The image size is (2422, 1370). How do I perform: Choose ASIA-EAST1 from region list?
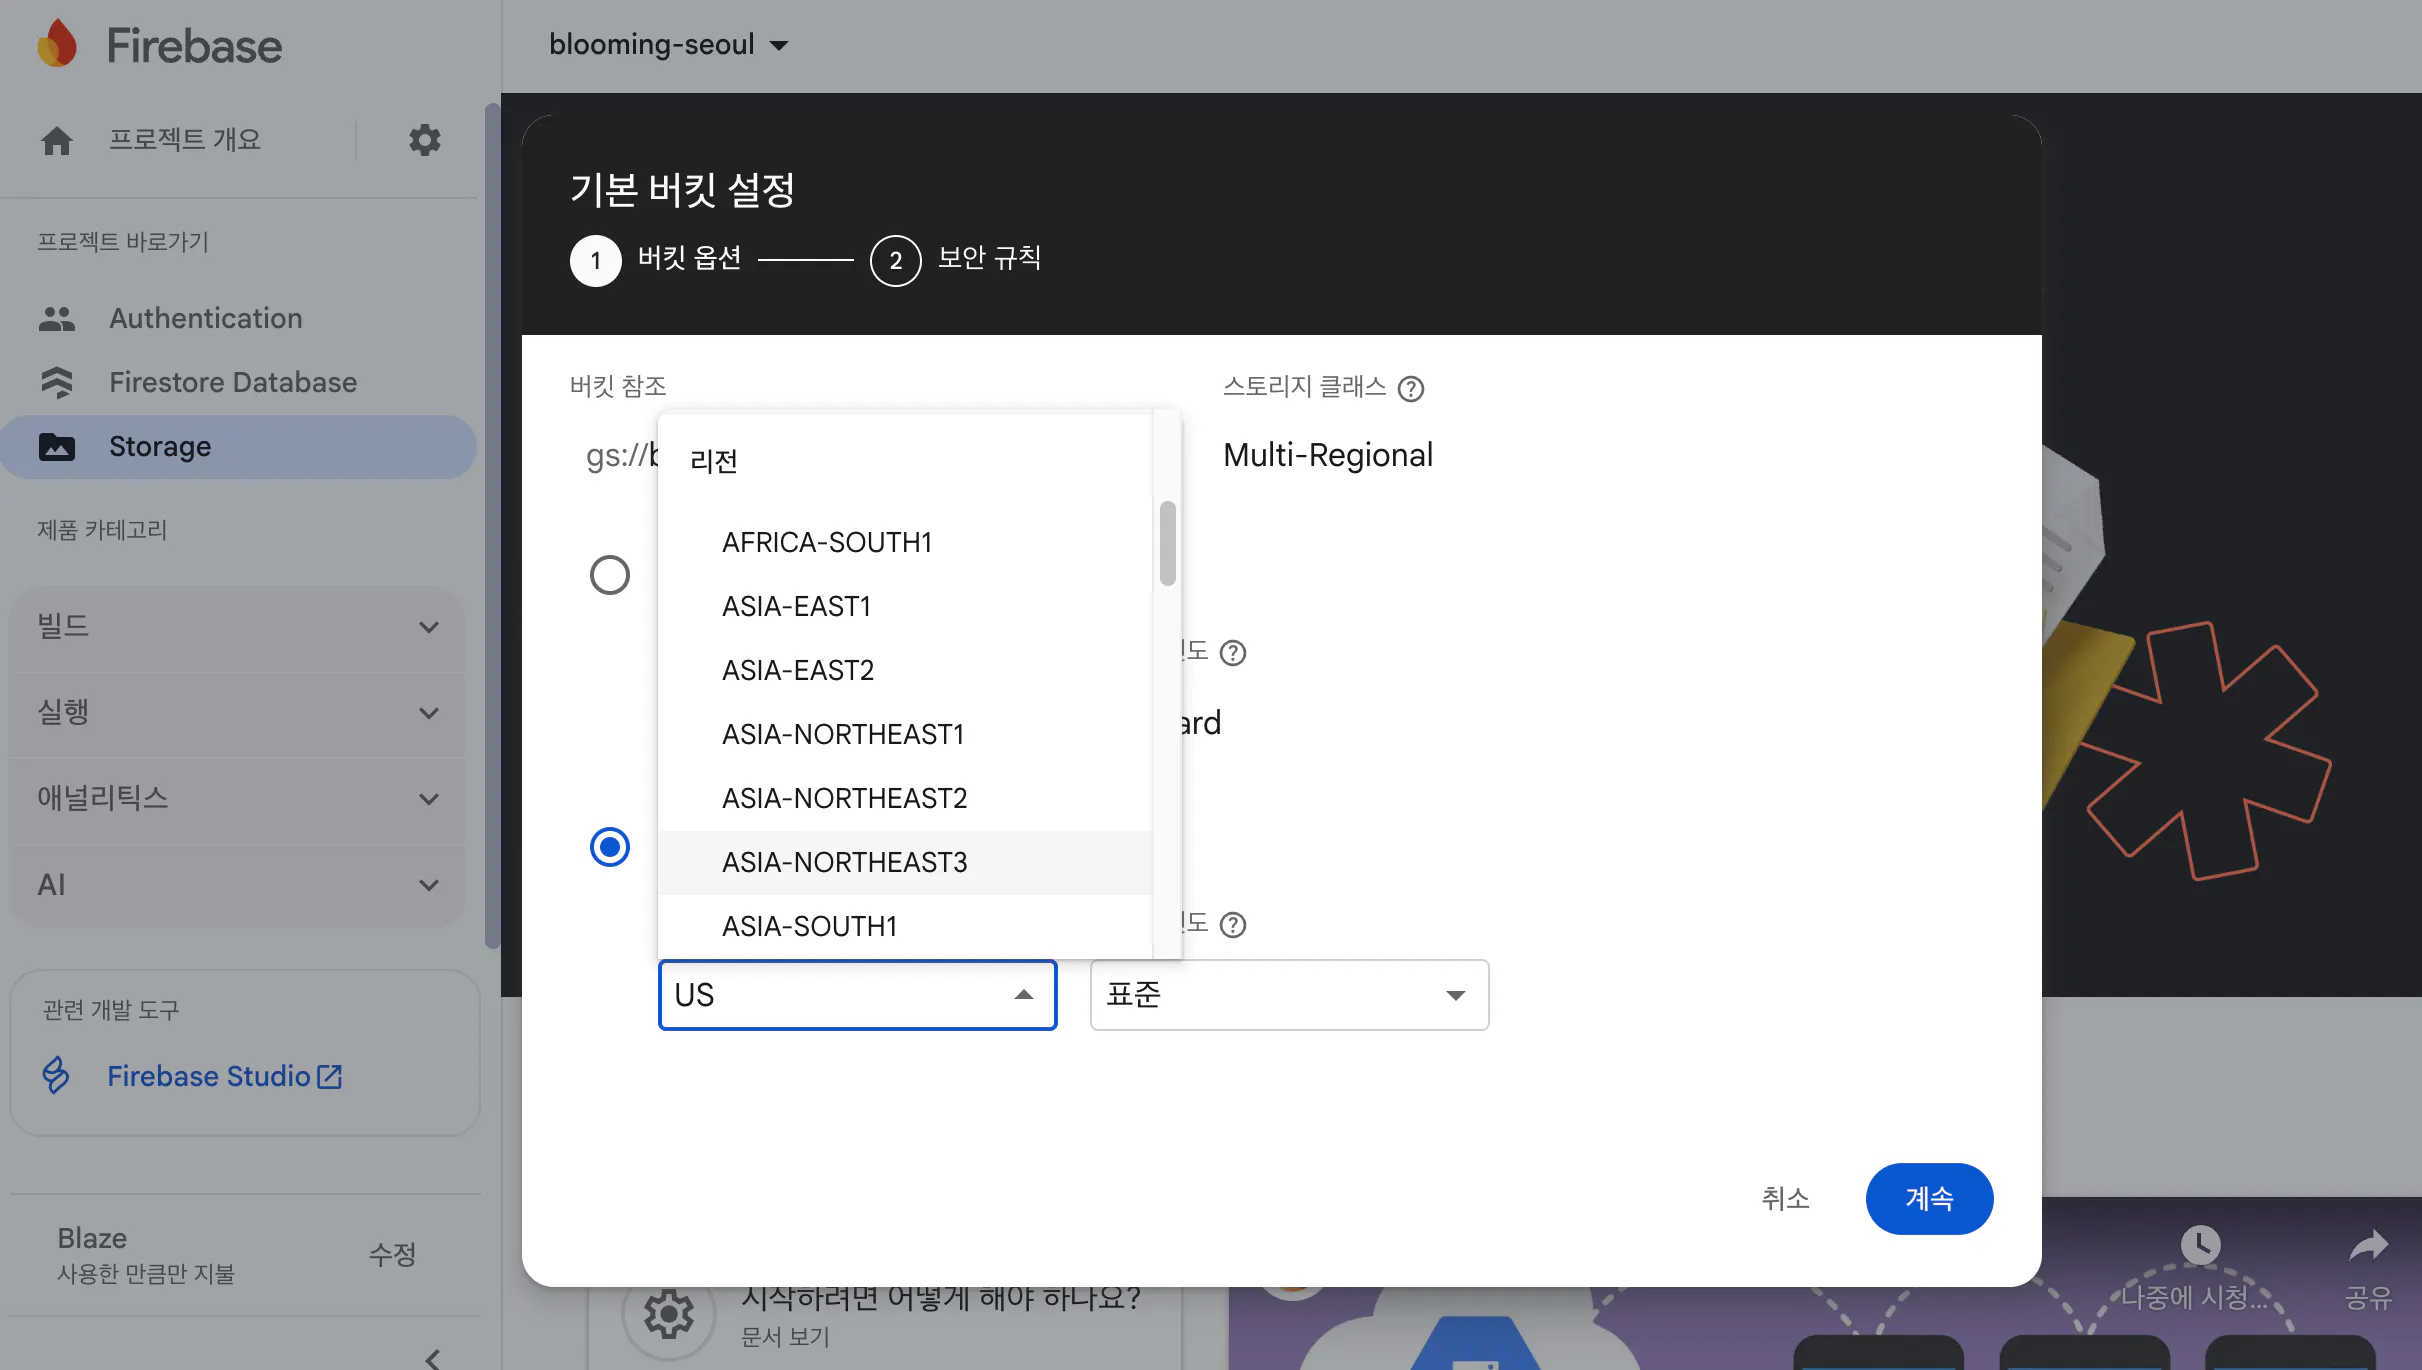(x=796, y=606)
